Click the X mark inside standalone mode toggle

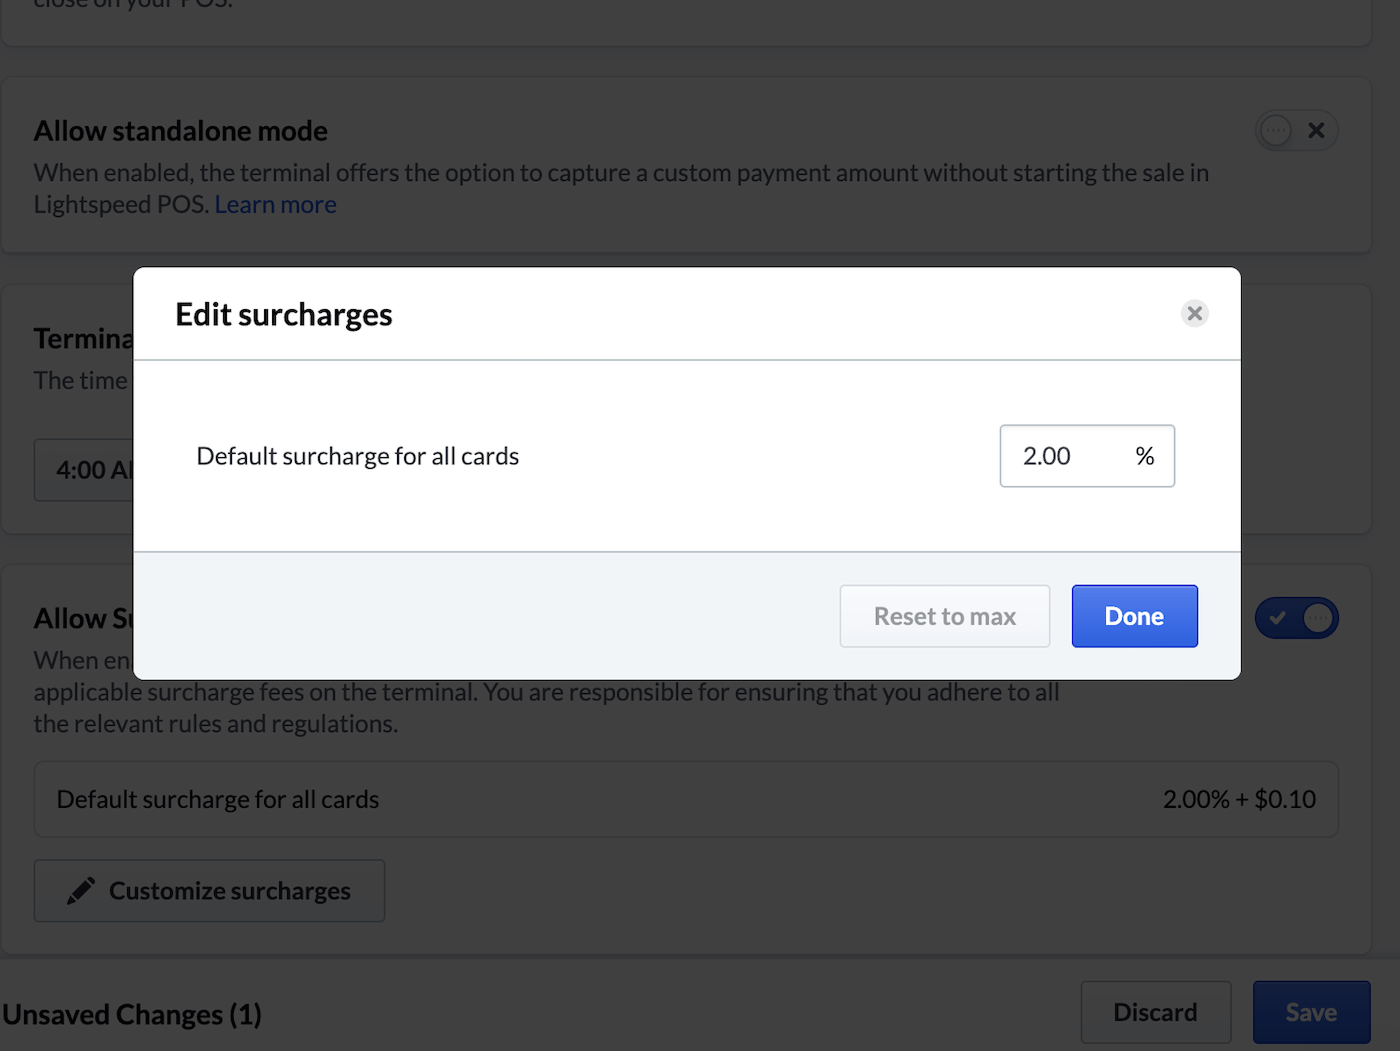pos(1316,130)
